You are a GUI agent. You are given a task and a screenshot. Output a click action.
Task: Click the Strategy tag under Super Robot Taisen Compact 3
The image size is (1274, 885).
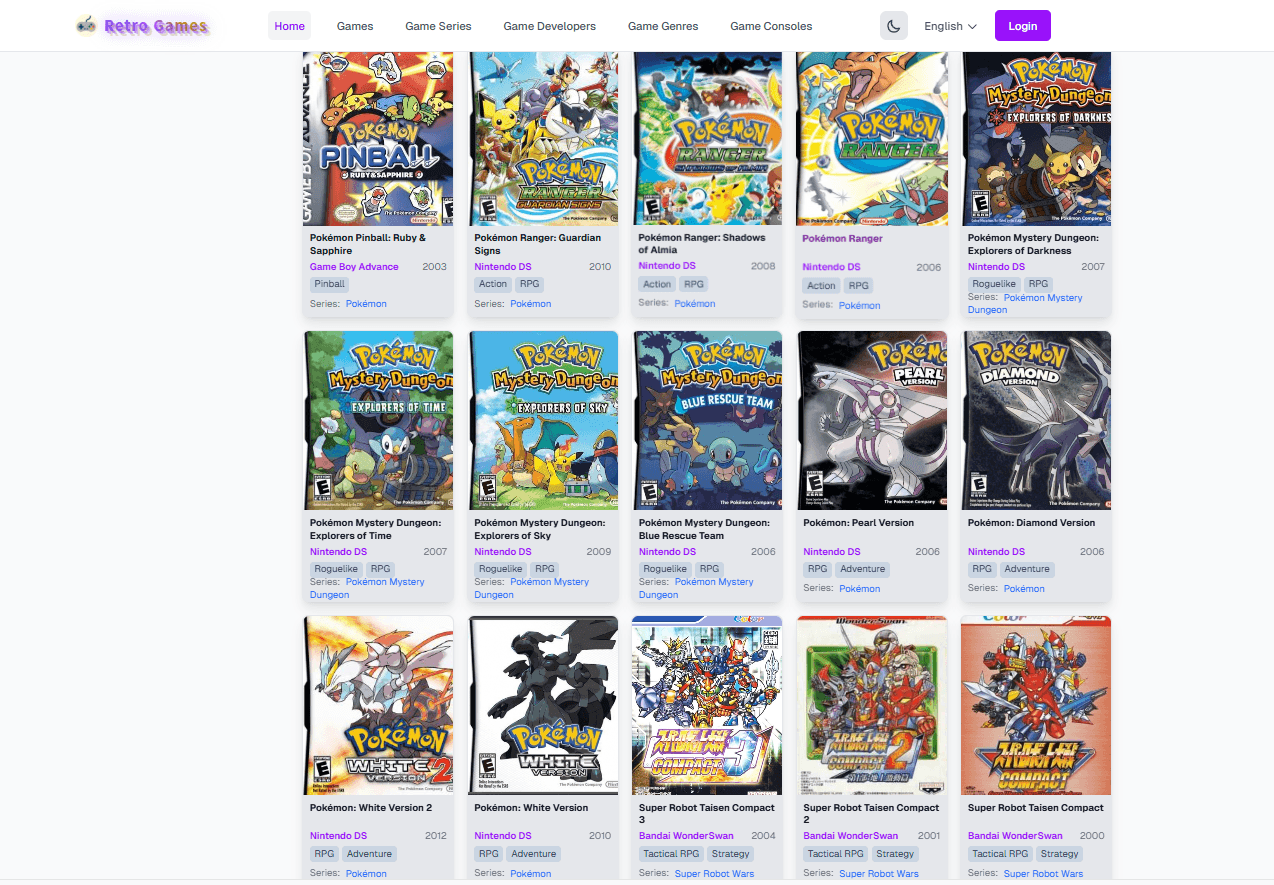[x=730, y=853]
